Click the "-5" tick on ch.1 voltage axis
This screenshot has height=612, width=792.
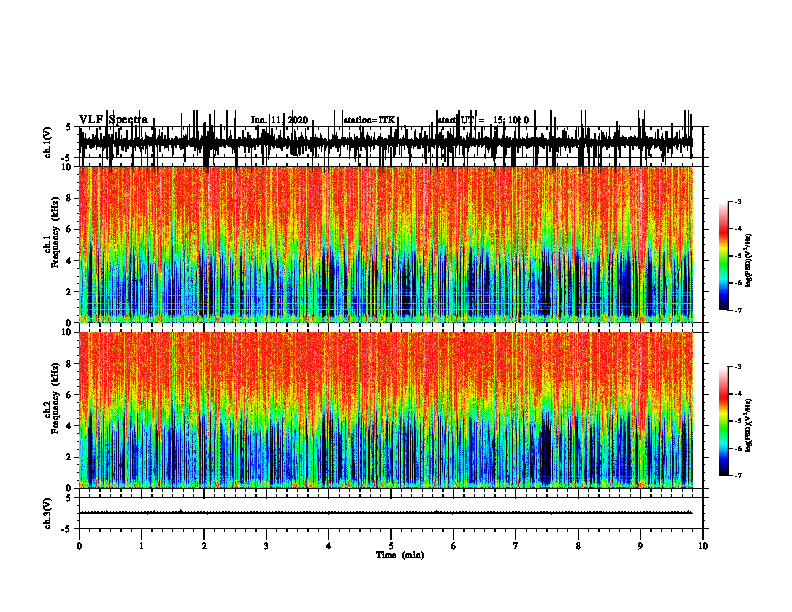tap(67, 158)
